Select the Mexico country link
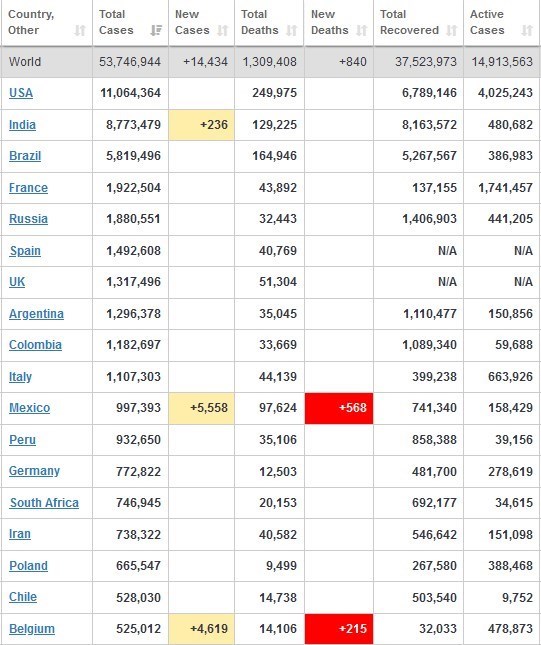The width and height of the screenshot is (541, 645). pos(30,408)
